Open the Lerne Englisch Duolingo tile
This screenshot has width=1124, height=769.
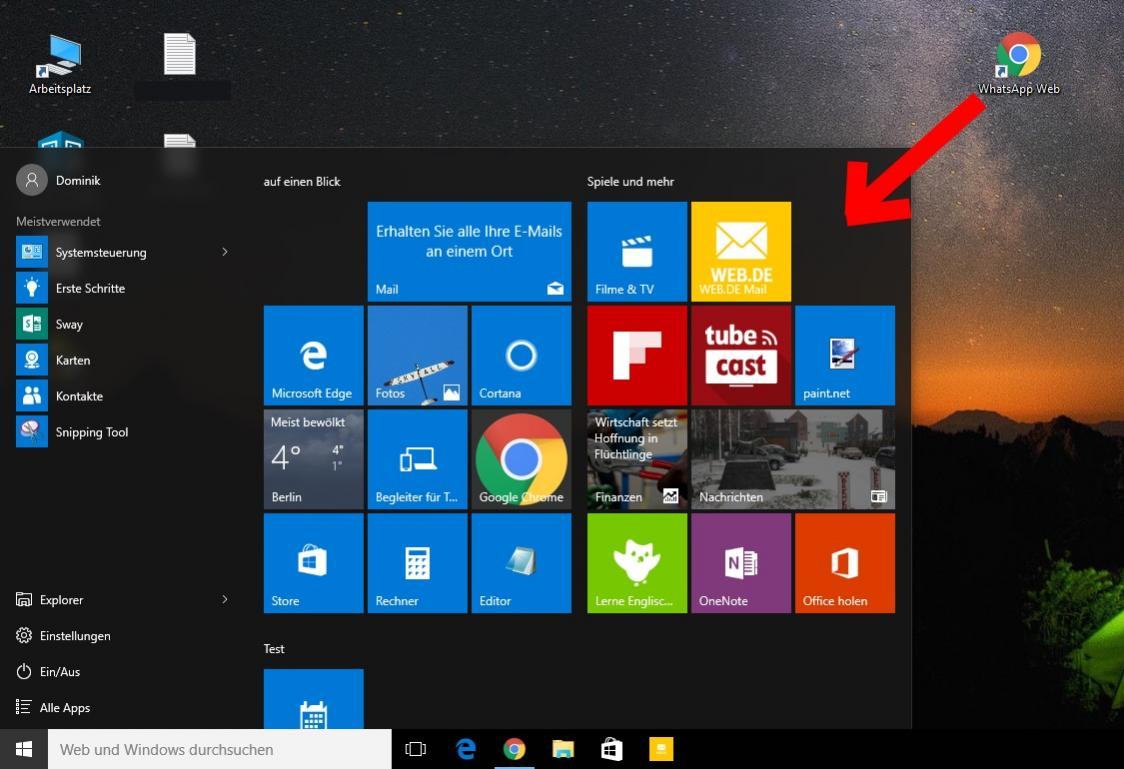637,563
